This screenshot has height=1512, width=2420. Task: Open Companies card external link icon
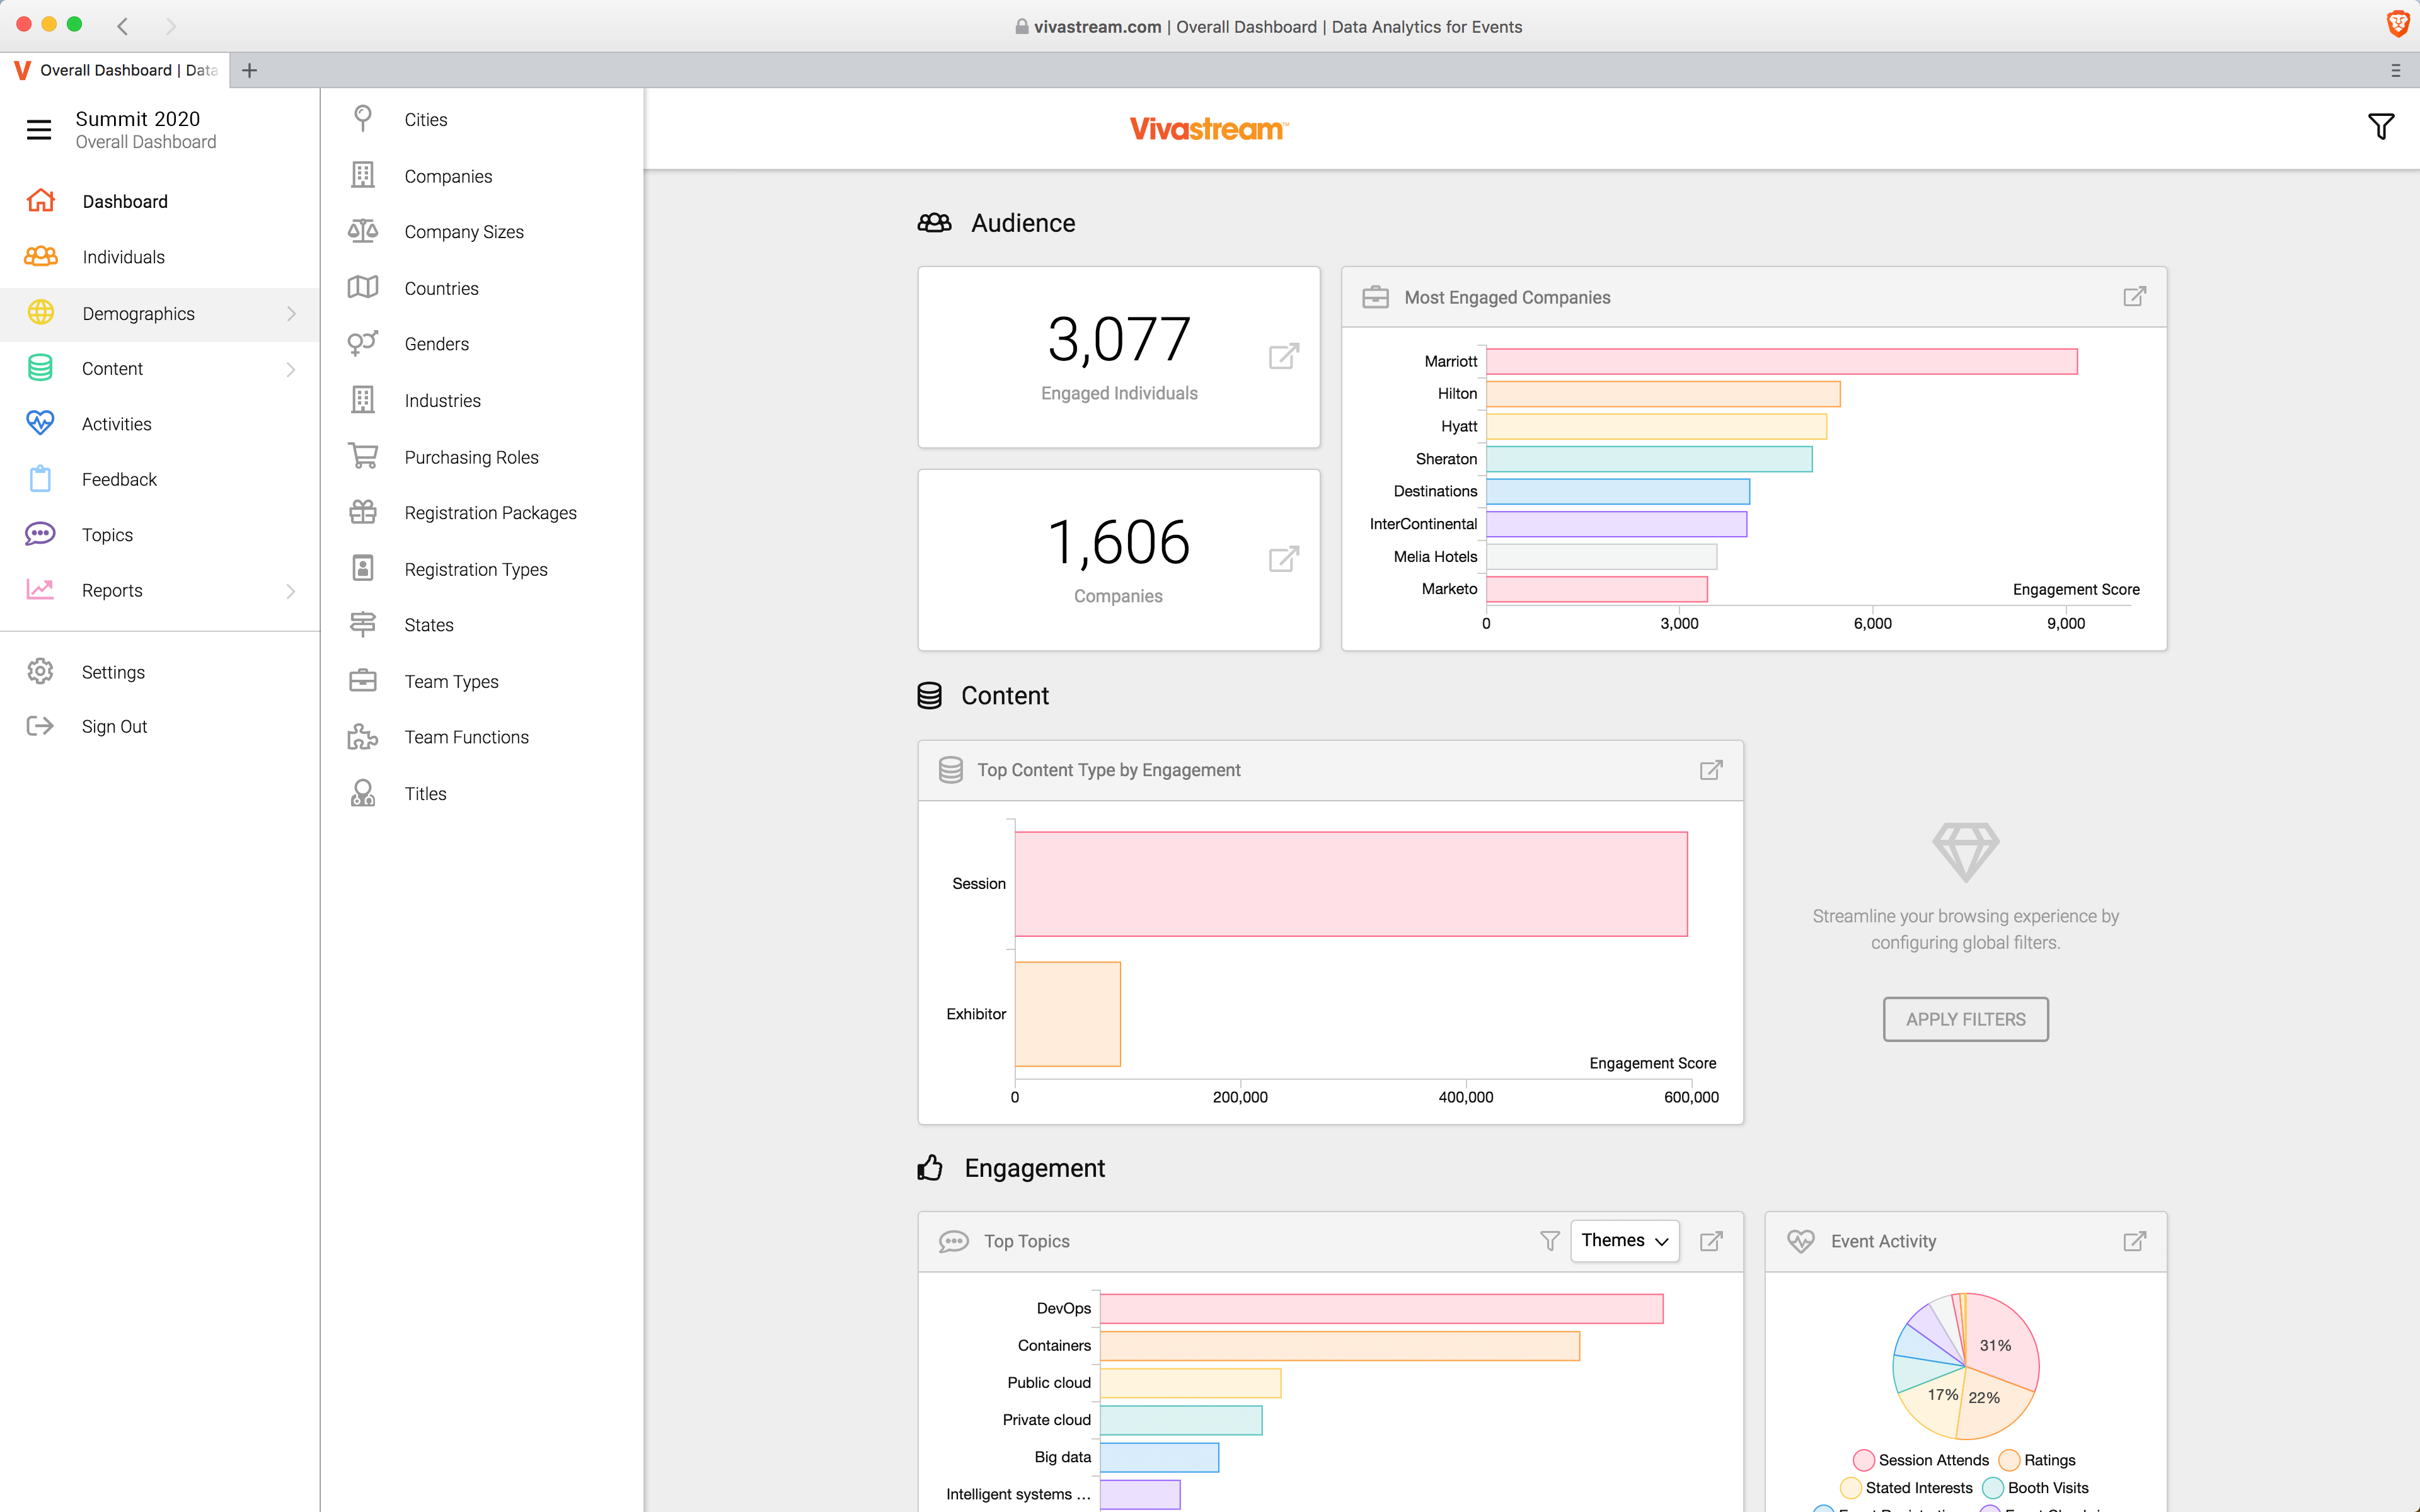tap(1284, 558)
